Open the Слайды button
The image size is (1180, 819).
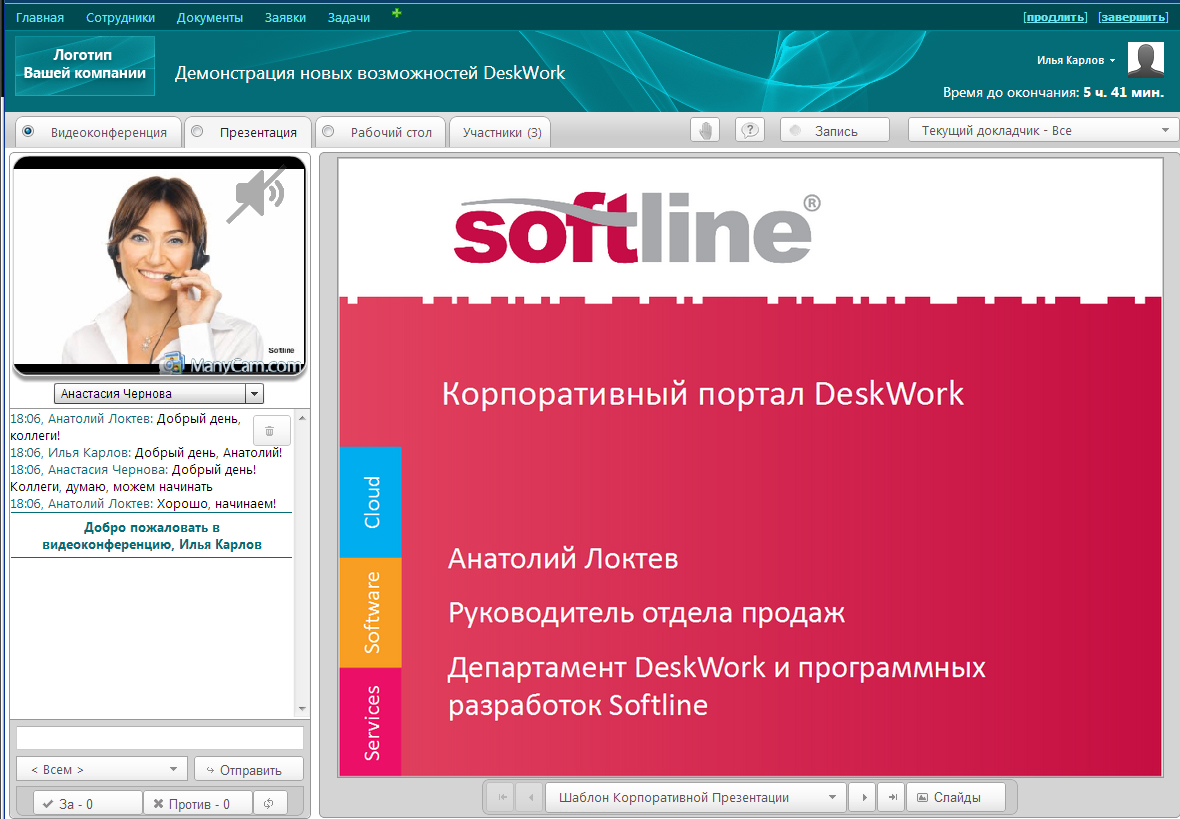click(x=956, y=797)
